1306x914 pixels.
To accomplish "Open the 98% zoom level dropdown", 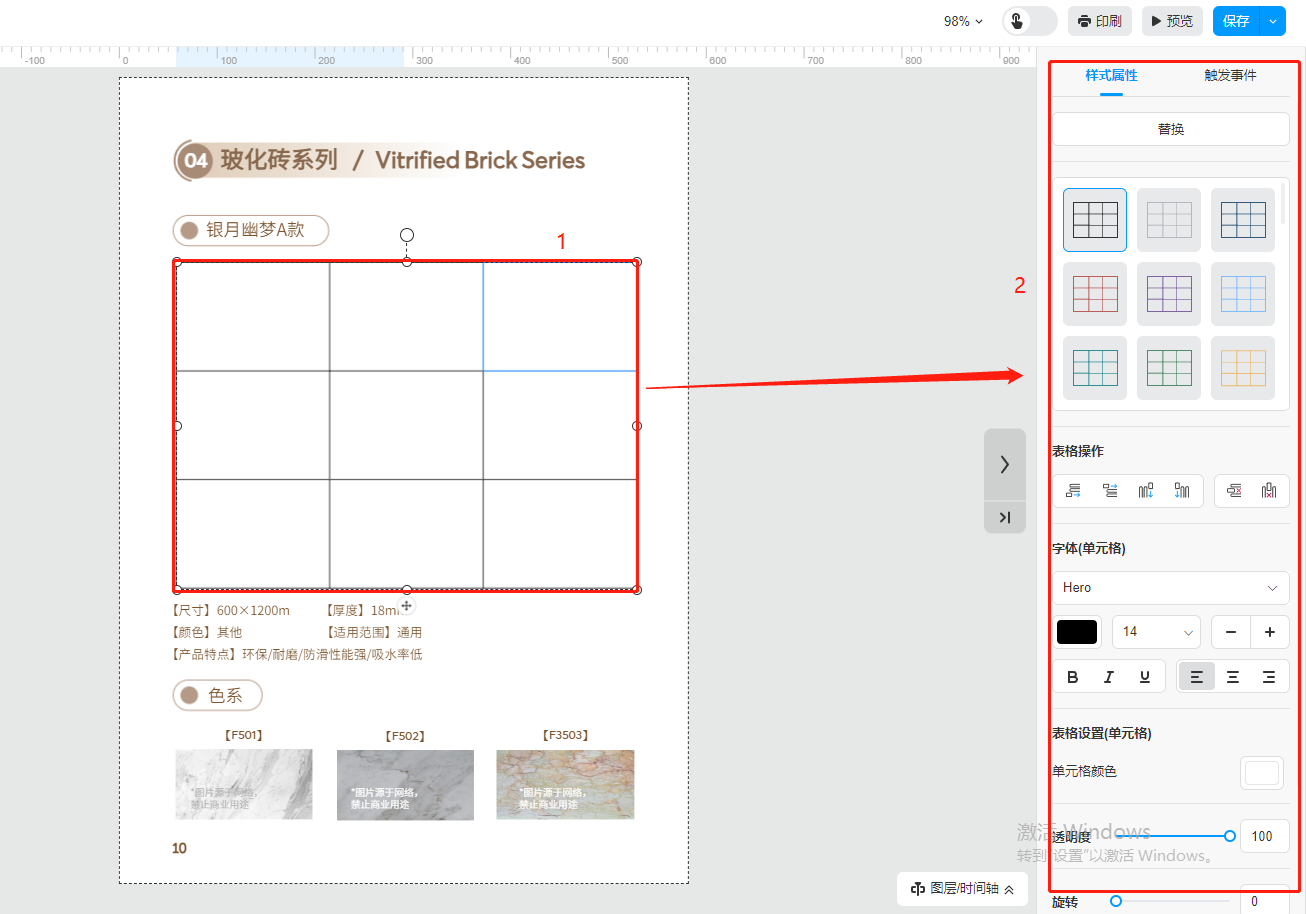I will (963, 21).
